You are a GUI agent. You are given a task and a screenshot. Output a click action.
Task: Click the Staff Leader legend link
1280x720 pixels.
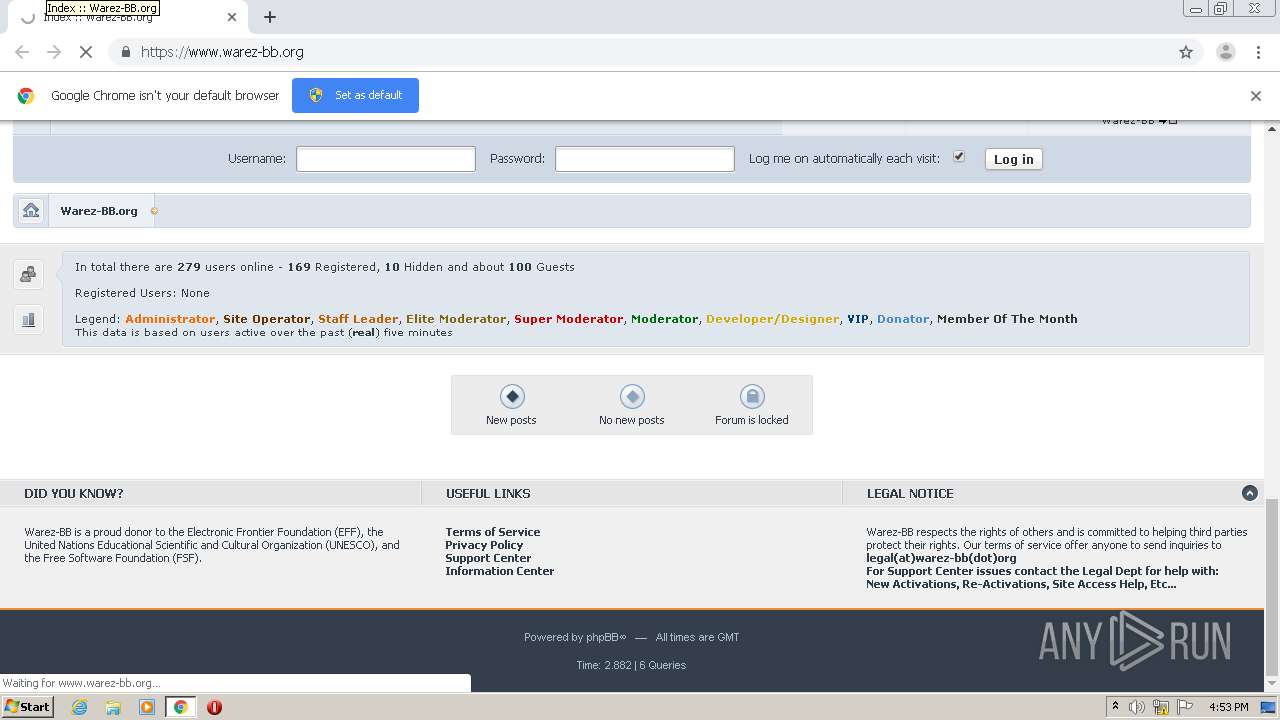(x=358, y=319)
